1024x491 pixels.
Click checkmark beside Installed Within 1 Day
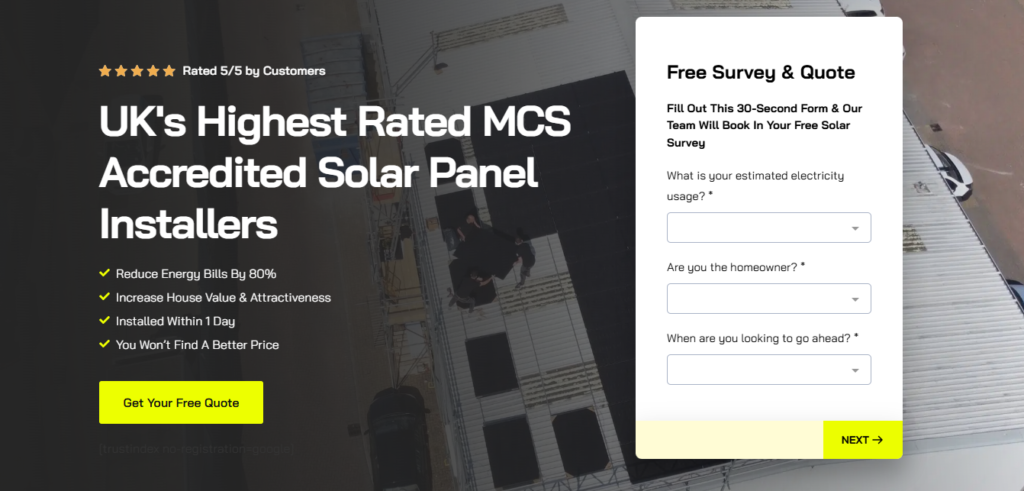[x=105, y=321]
